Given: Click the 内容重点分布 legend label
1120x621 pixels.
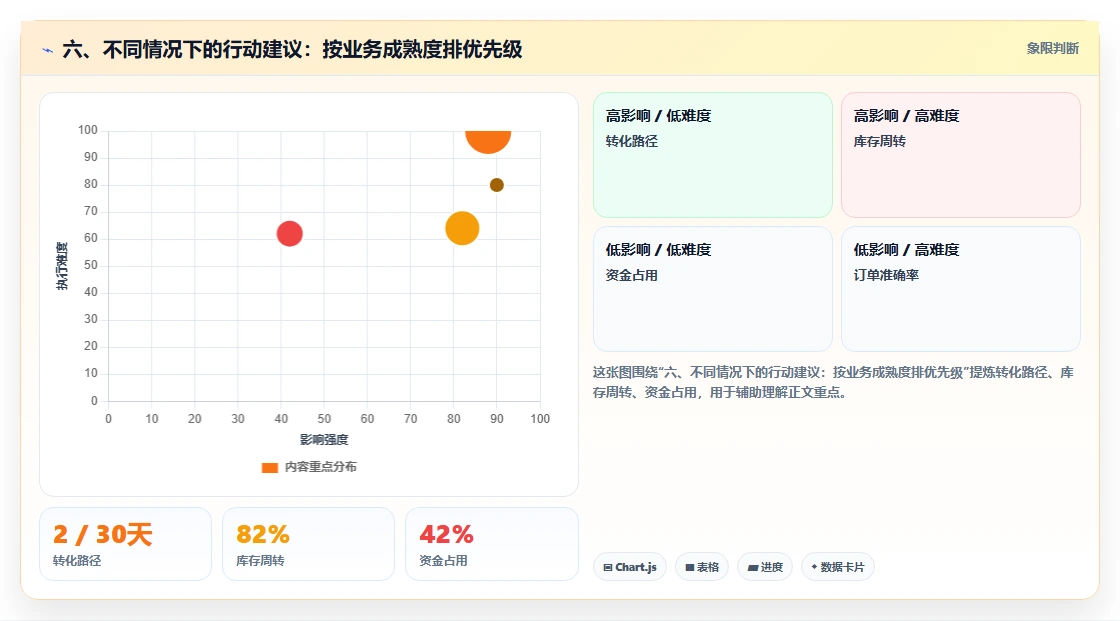Looking at the screenshot, I should pyautogui.click(x=320, y=467).
